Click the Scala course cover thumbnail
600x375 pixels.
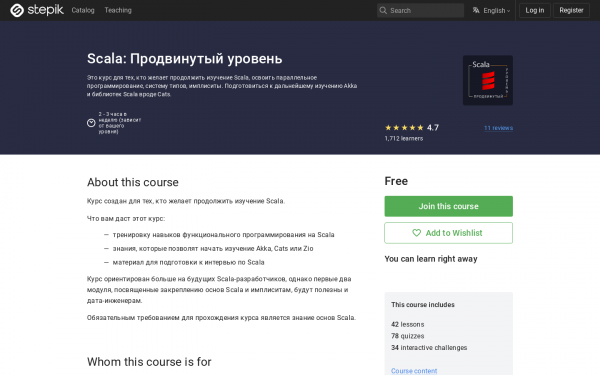coord(488,80)
